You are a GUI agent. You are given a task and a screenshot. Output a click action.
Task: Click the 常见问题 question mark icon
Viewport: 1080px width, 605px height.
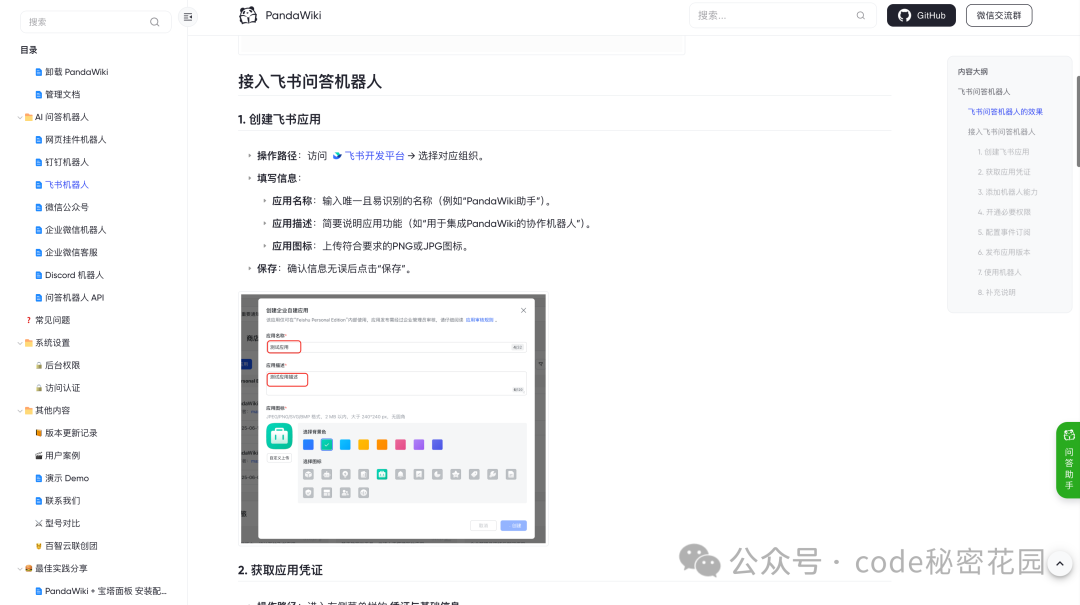(28, 320)
